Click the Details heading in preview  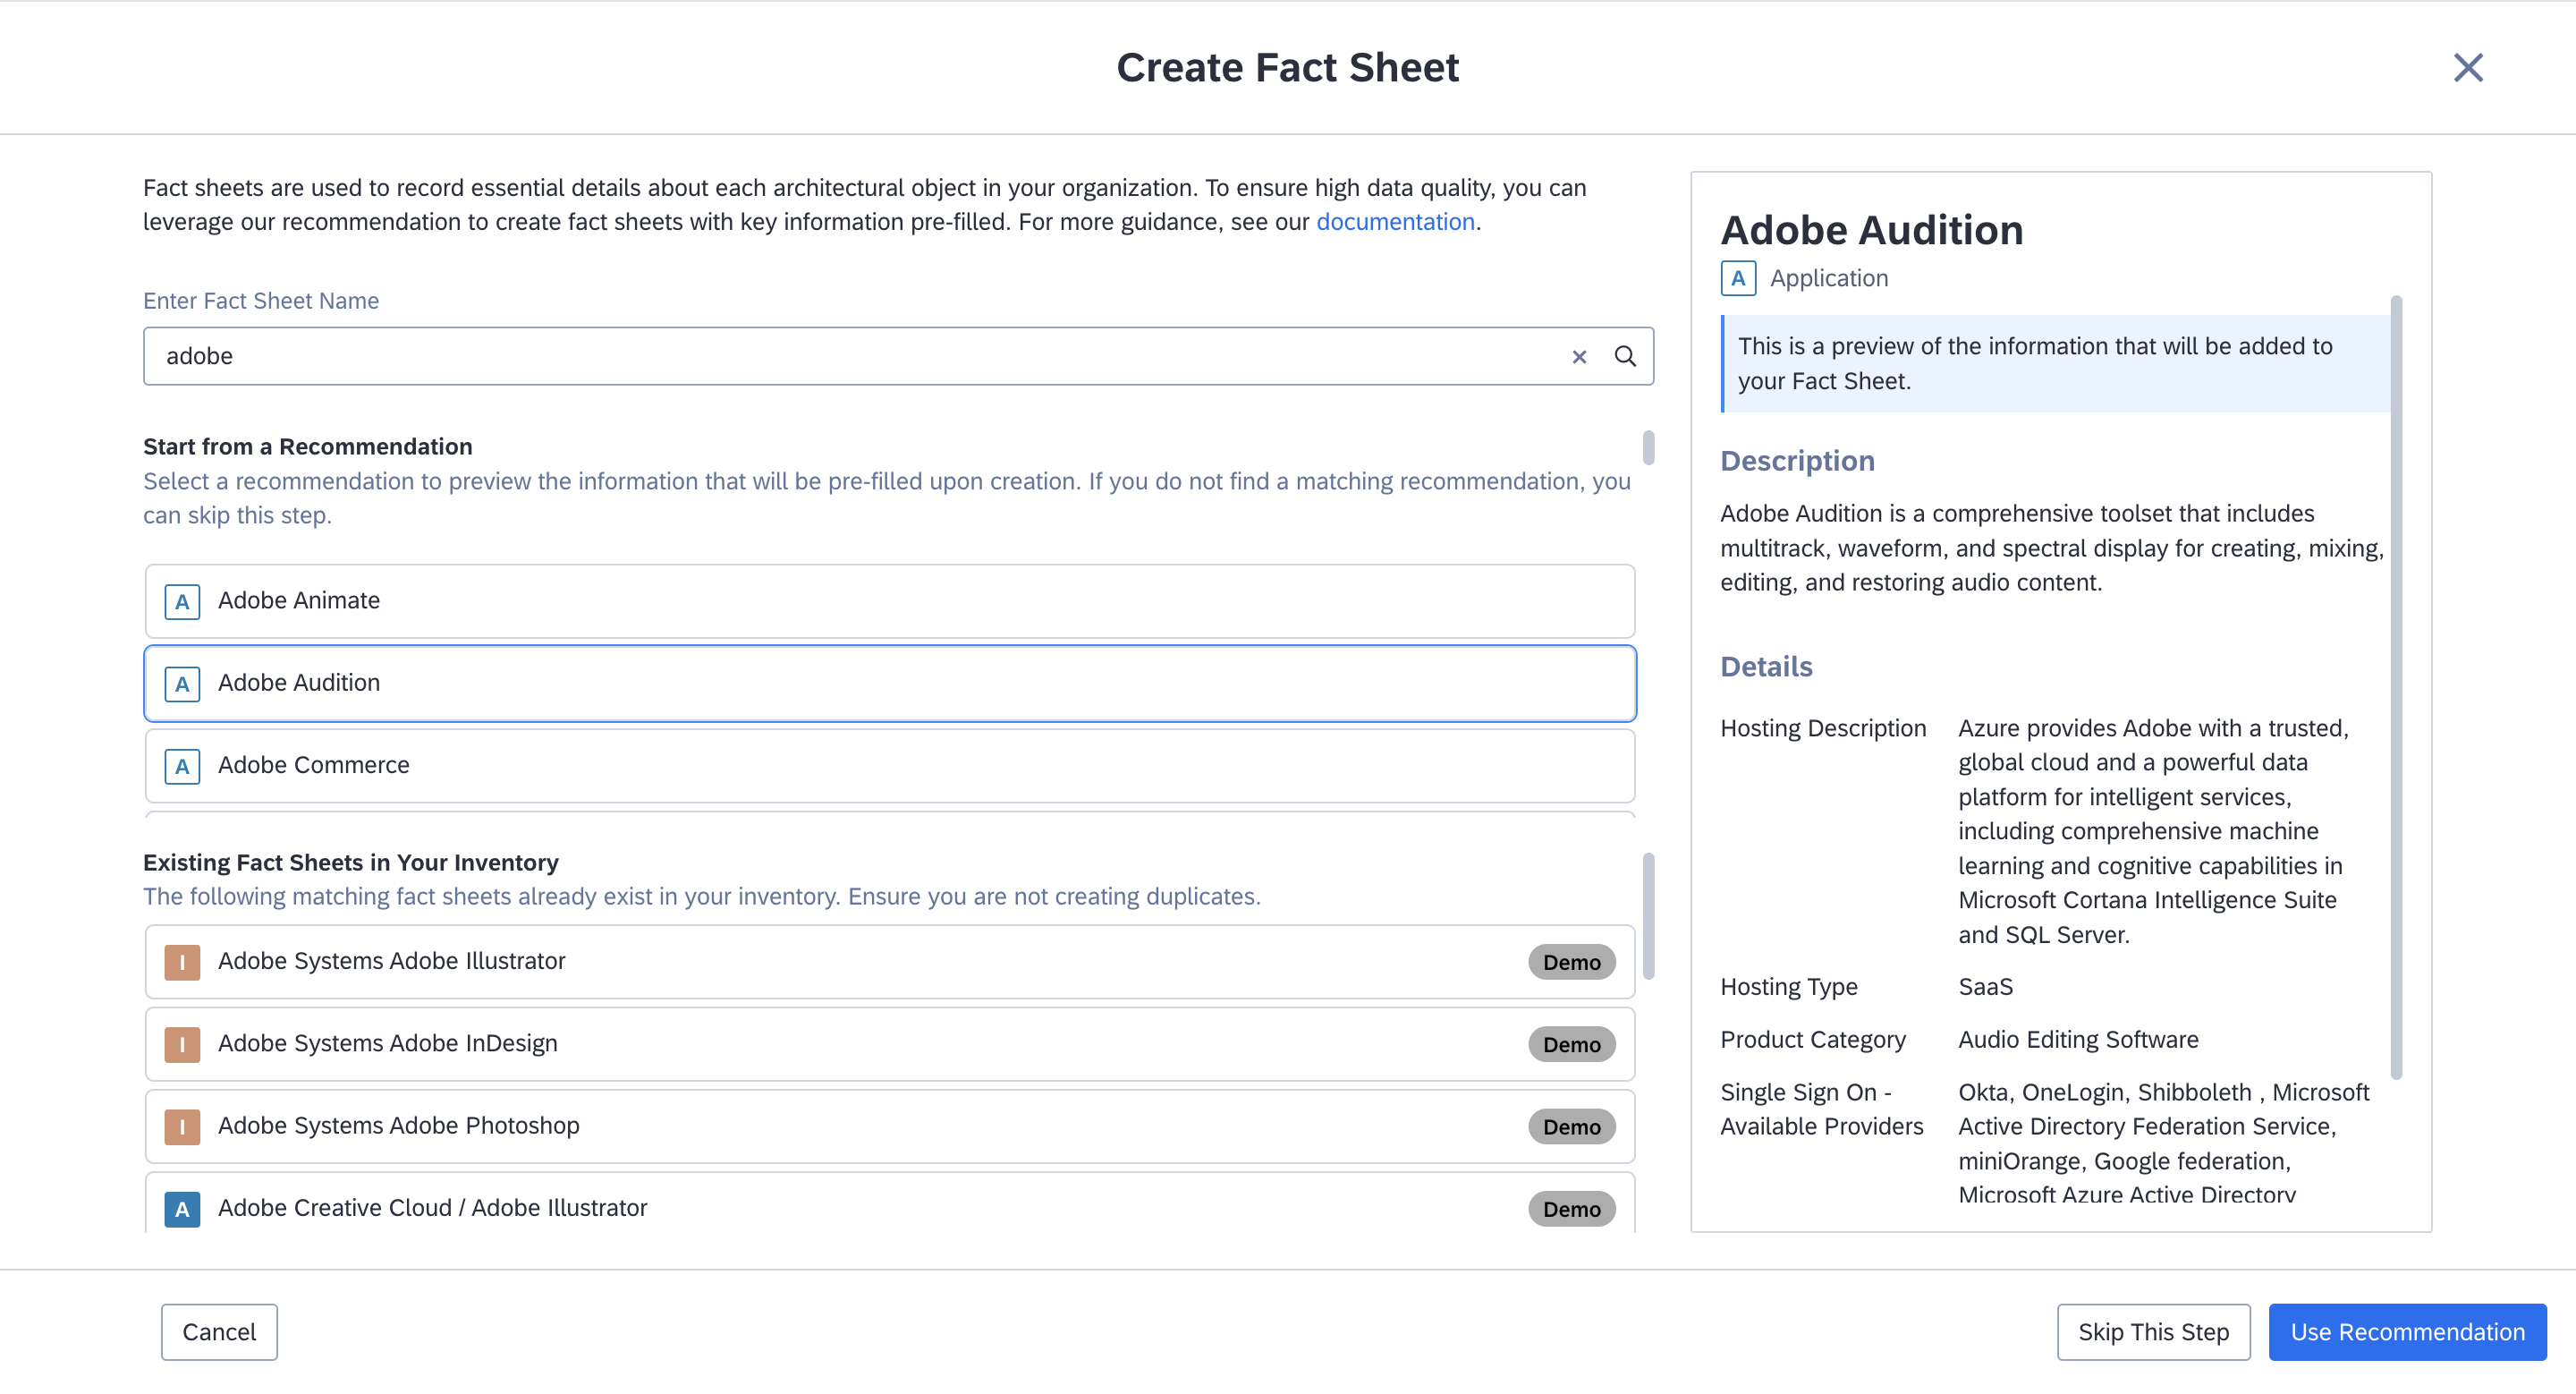1766,667
